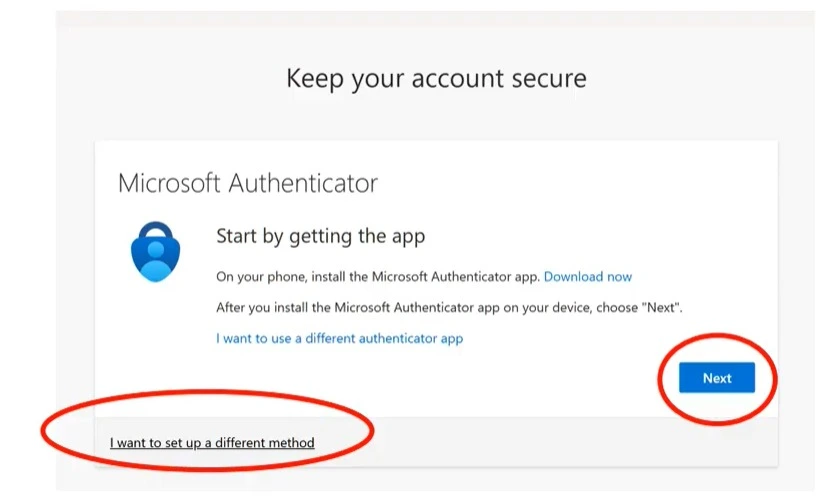The image size is (828, 499).
Task: Click the install Microsoft Authenticator instruction text
Action: click(x=378, y=277)
